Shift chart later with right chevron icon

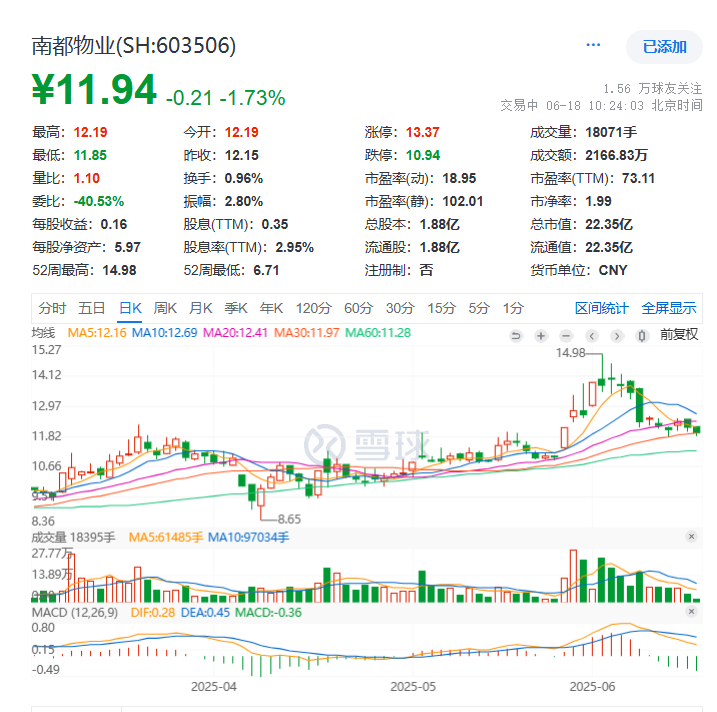(617, 336)
